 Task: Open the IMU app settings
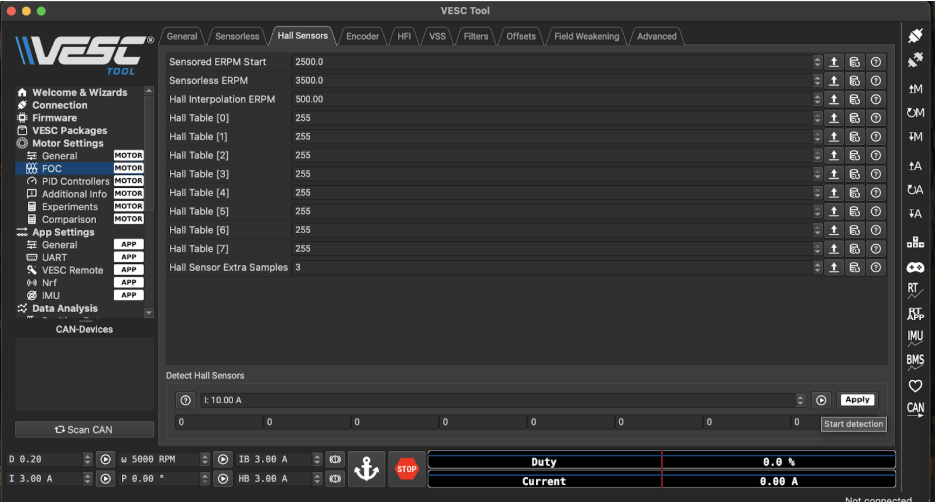coord(51,296)
